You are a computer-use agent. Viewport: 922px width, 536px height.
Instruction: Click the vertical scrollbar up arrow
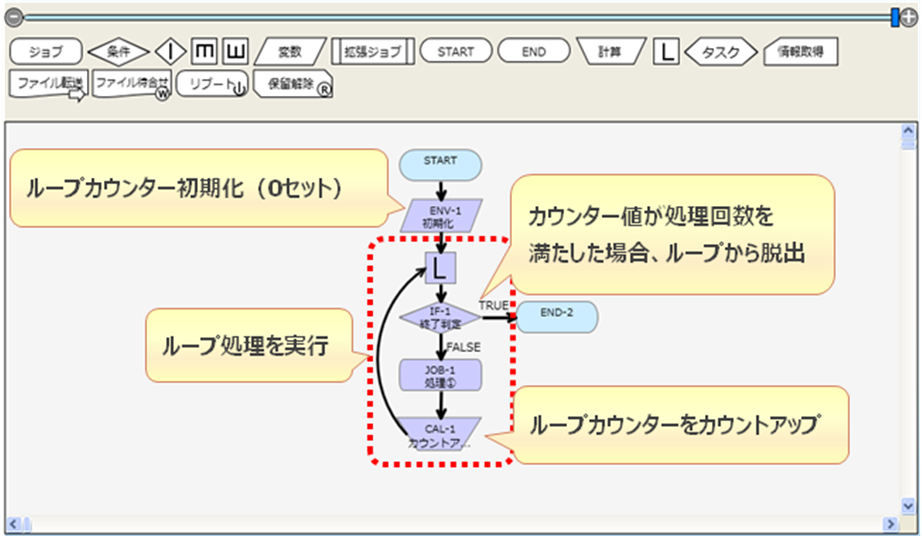click(908, 130)
